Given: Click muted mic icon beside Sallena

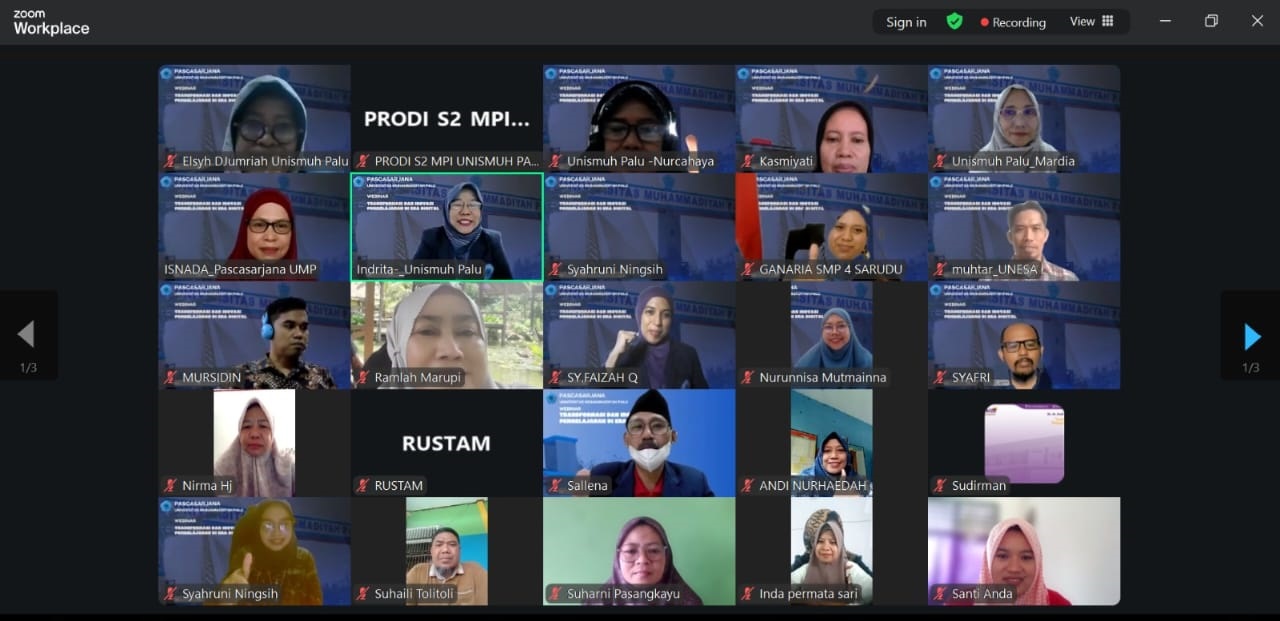Looking at the screenshot, I should (555, 485).
